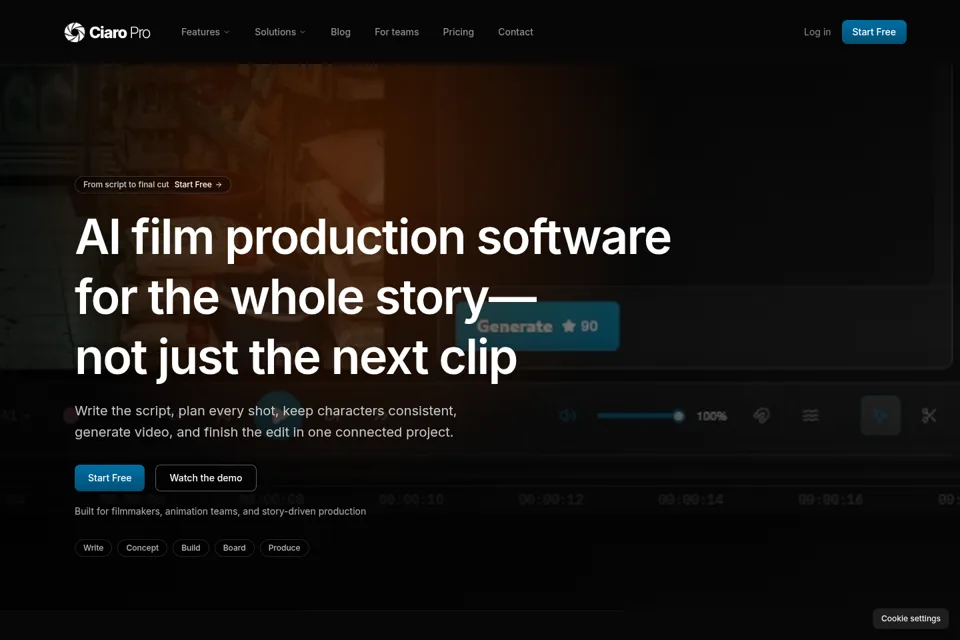Click the 100% volume value

(x=711, y=416)
